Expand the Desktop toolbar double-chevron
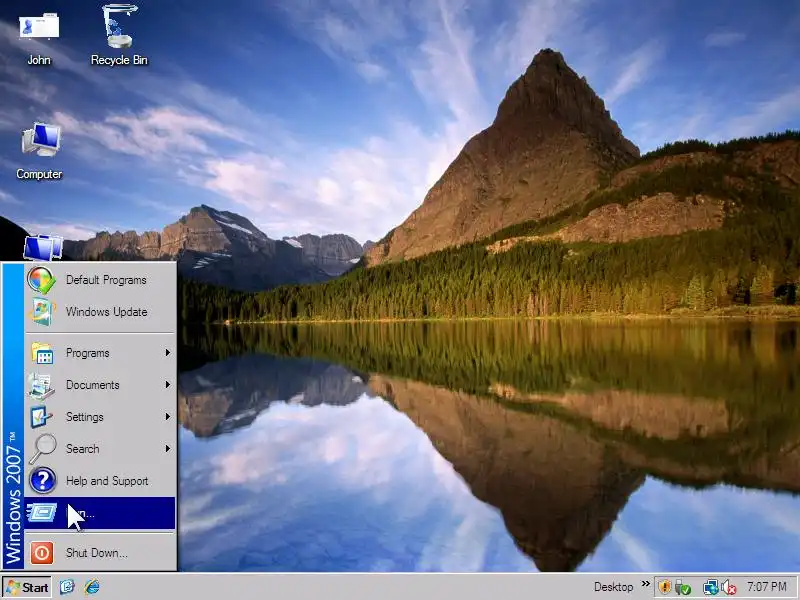This screenshot has height=600, width=800. (x=645, y=584)
